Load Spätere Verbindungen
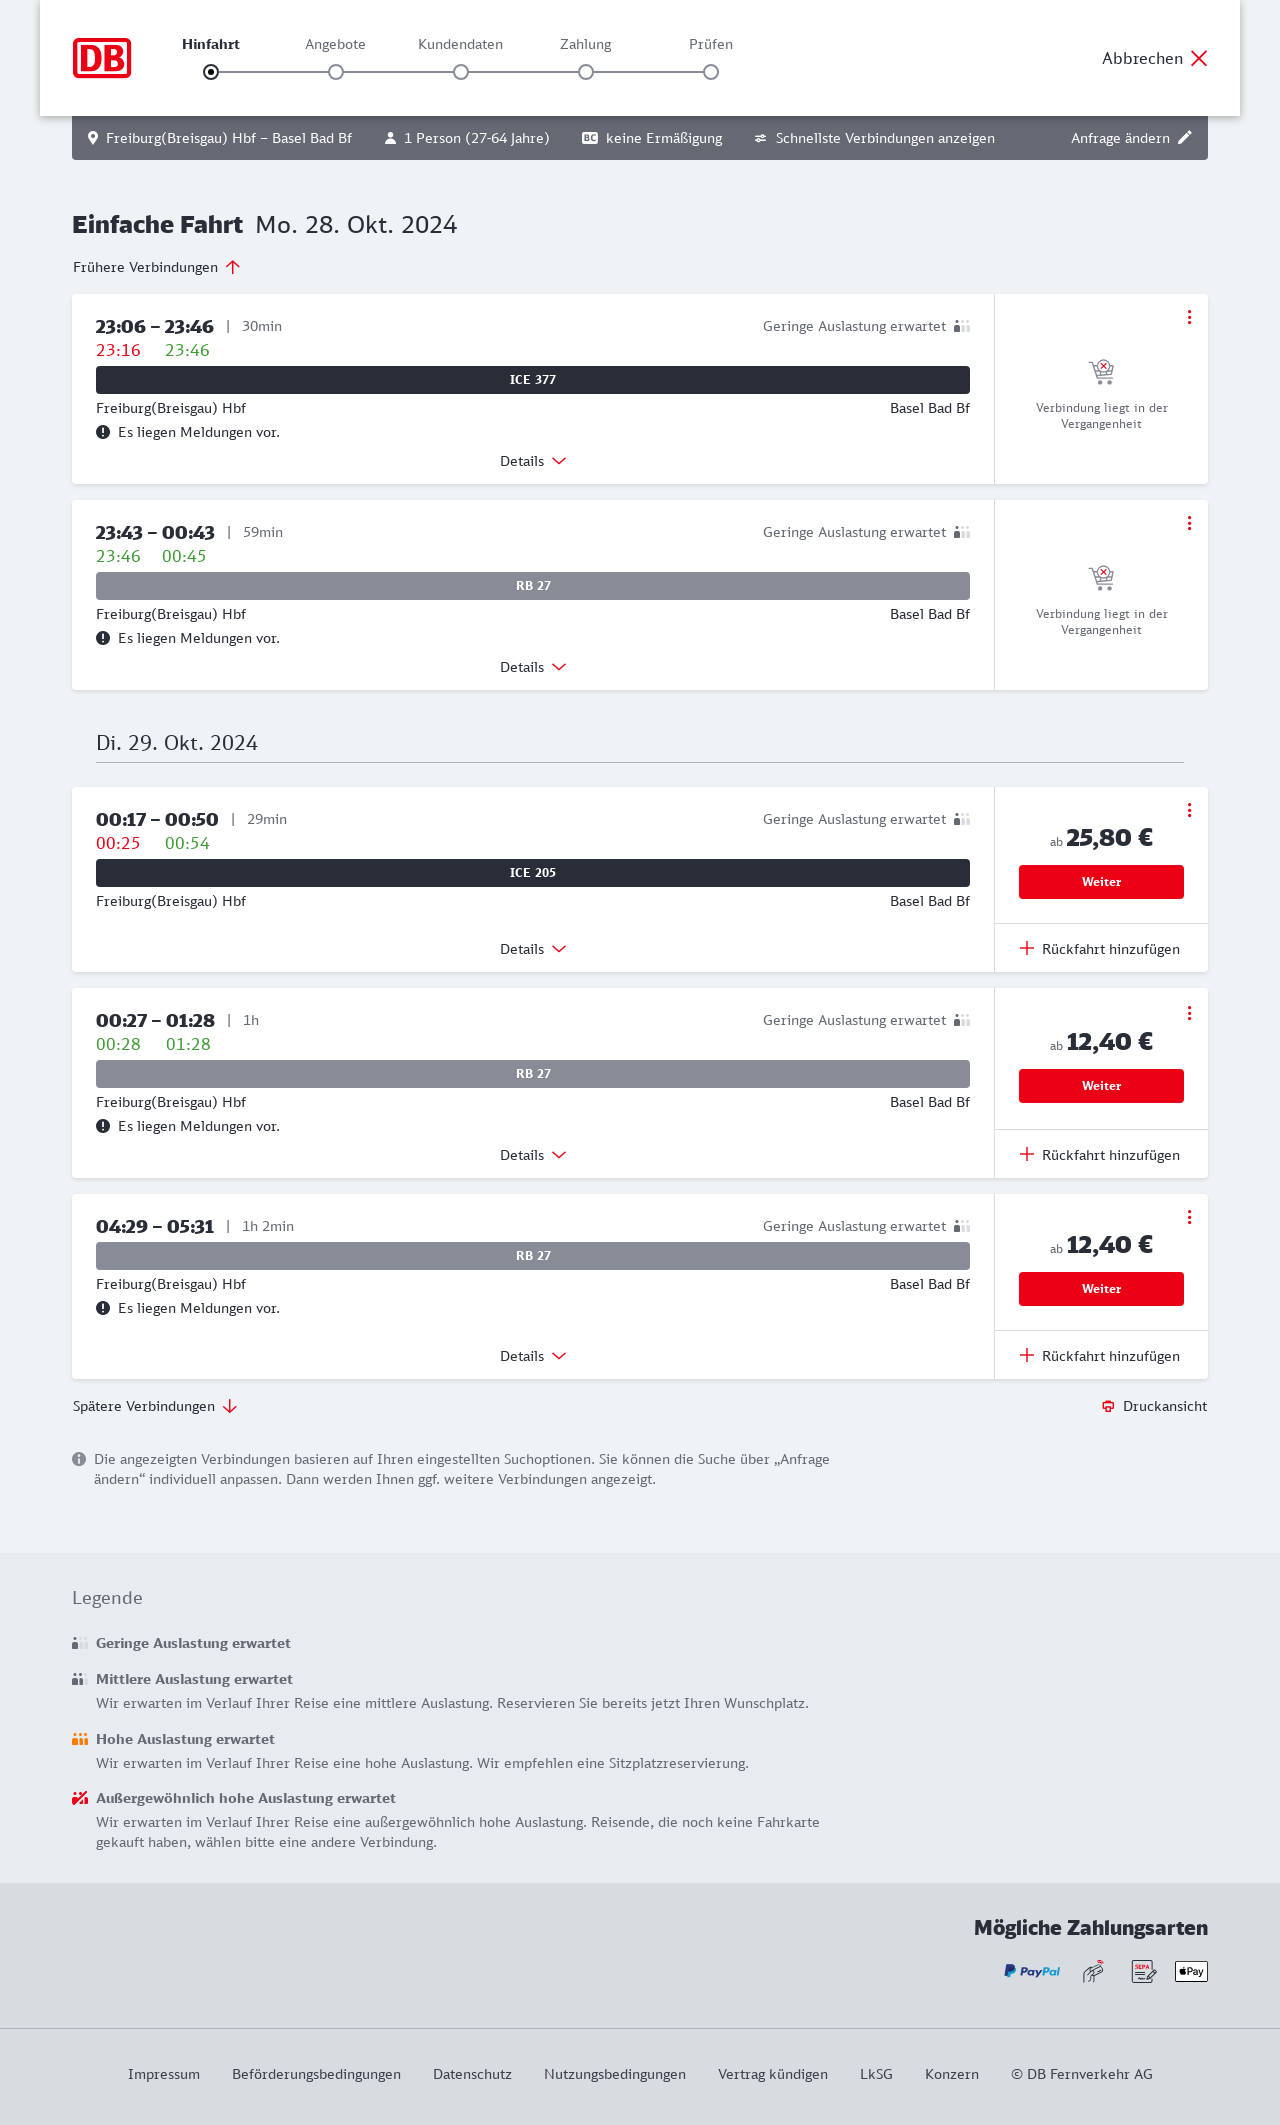This screenshot has width=1280, height=2125. (x=155, y=1406)
